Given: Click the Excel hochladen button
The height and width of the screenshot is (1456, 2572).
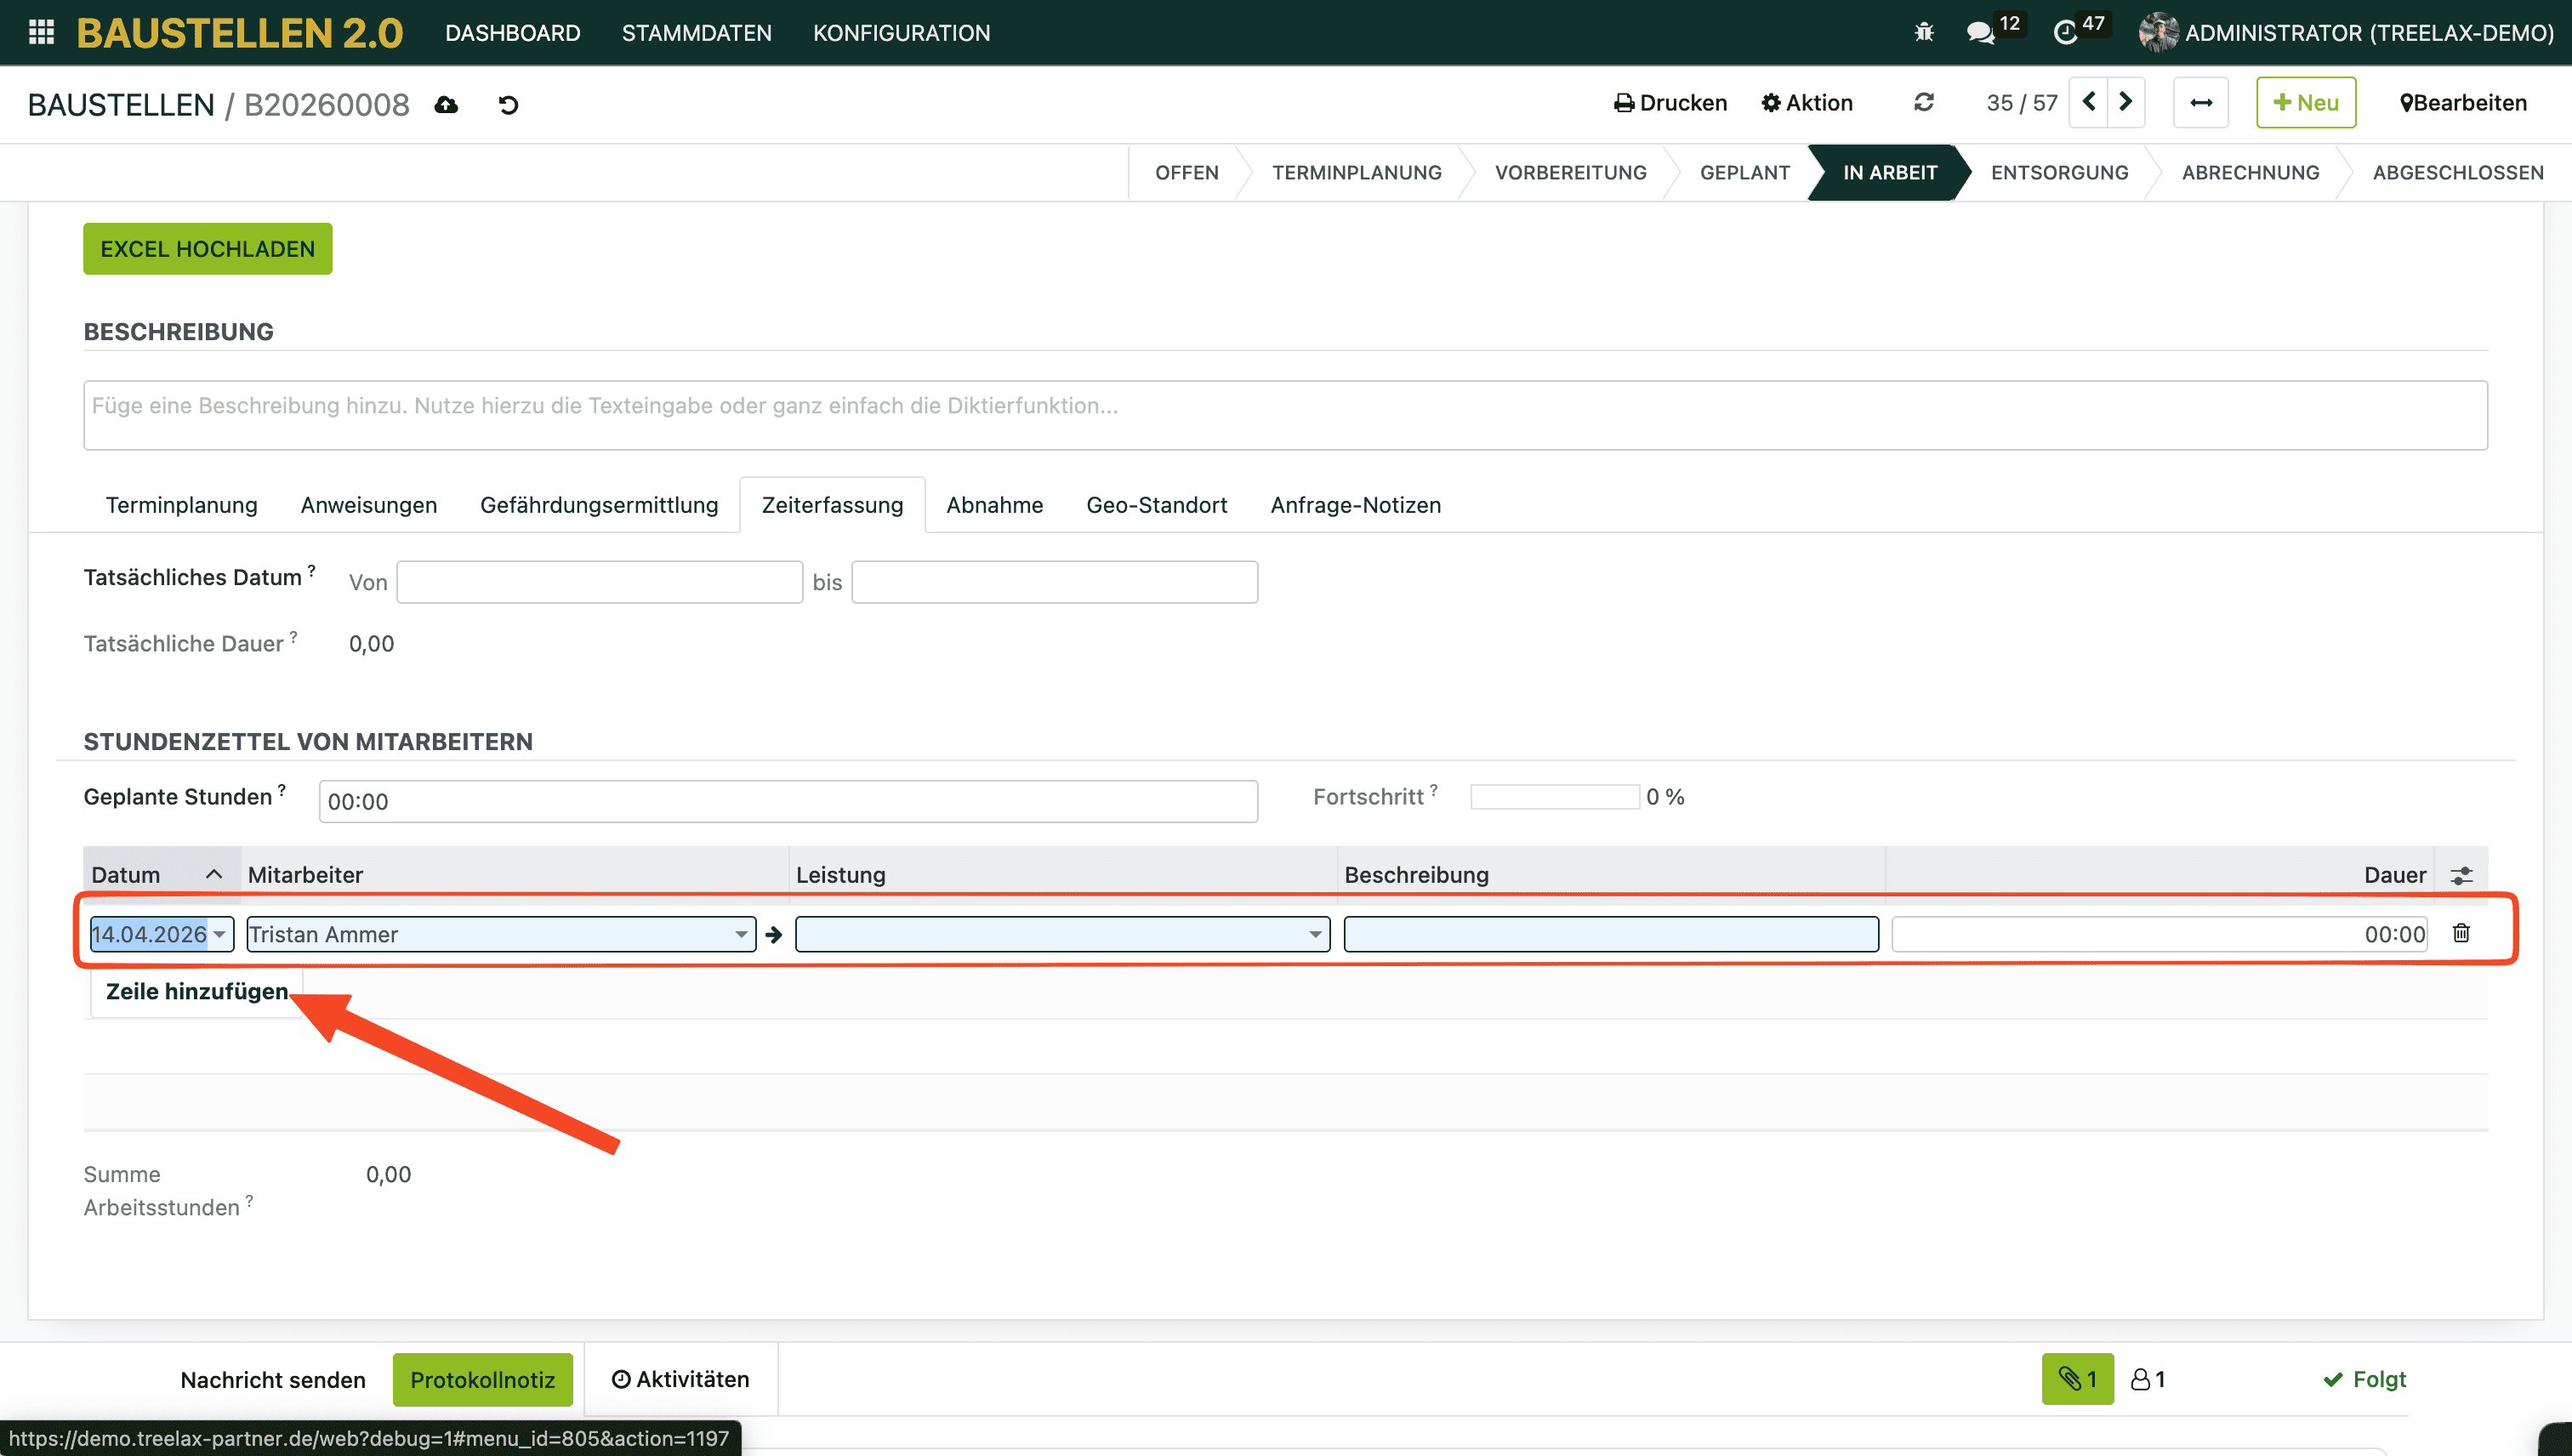Looking at the screenshot, I should tap(207, 249).
